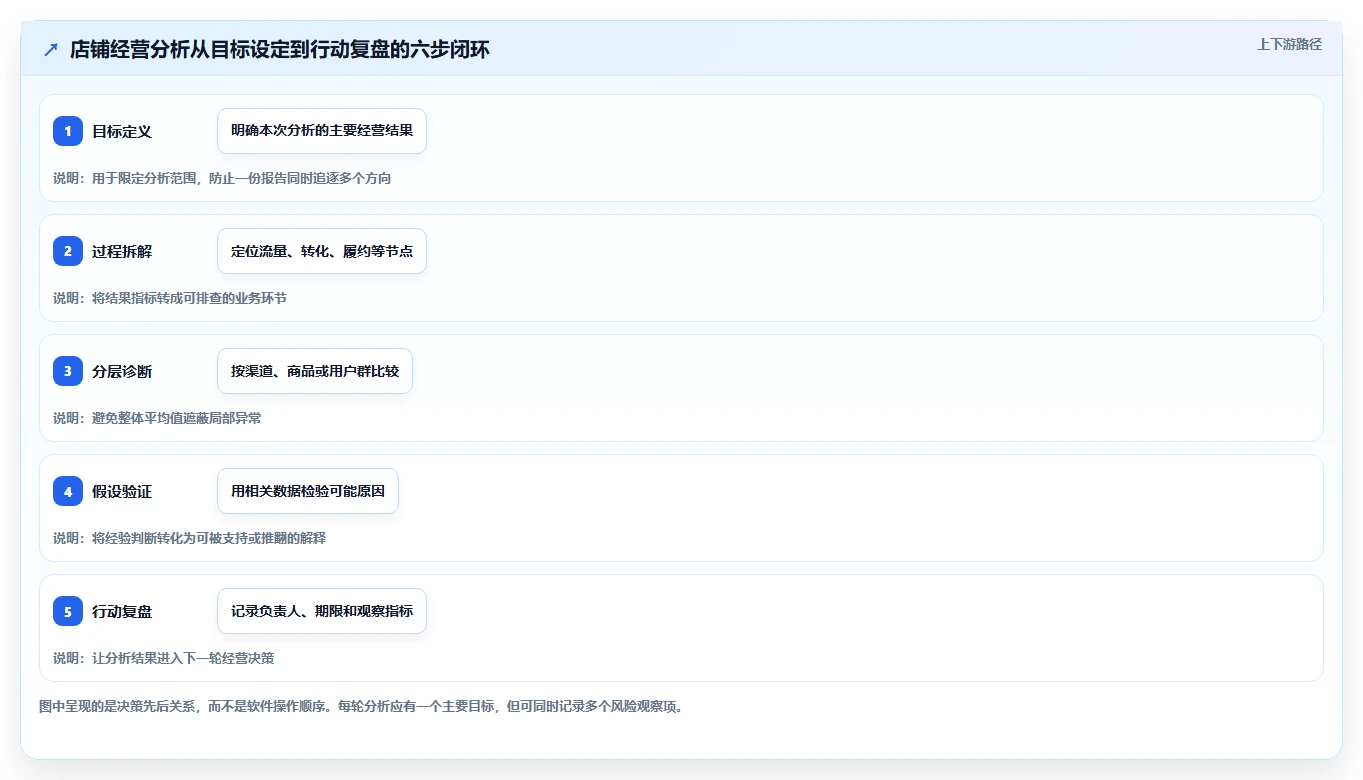1363x780 pixels.
Task: Select the 假设验证 step label
Action: pos(122,491)
